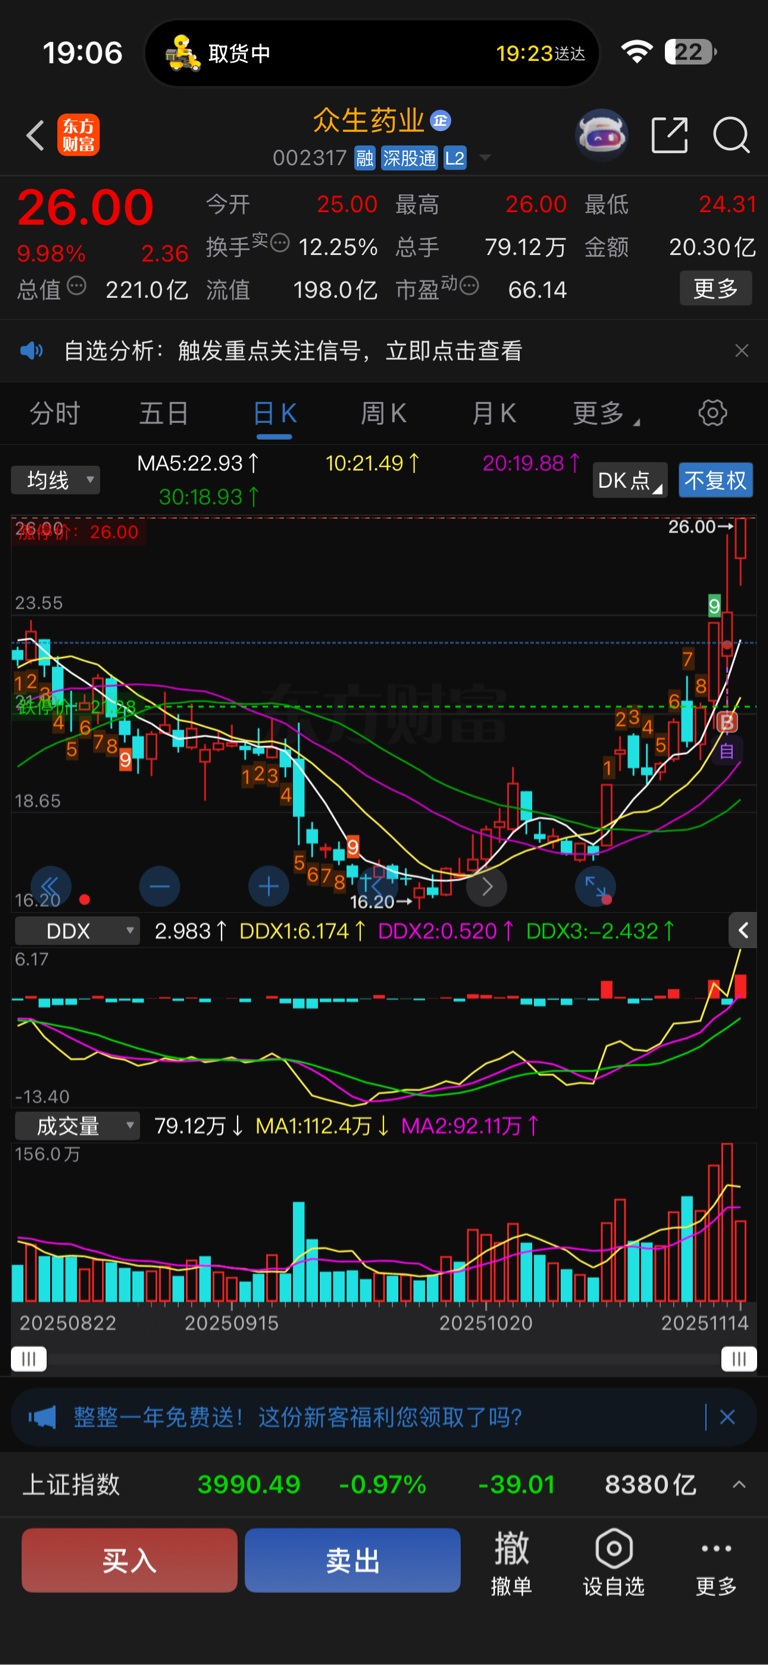Select the 日K tab

click(275, 413)
